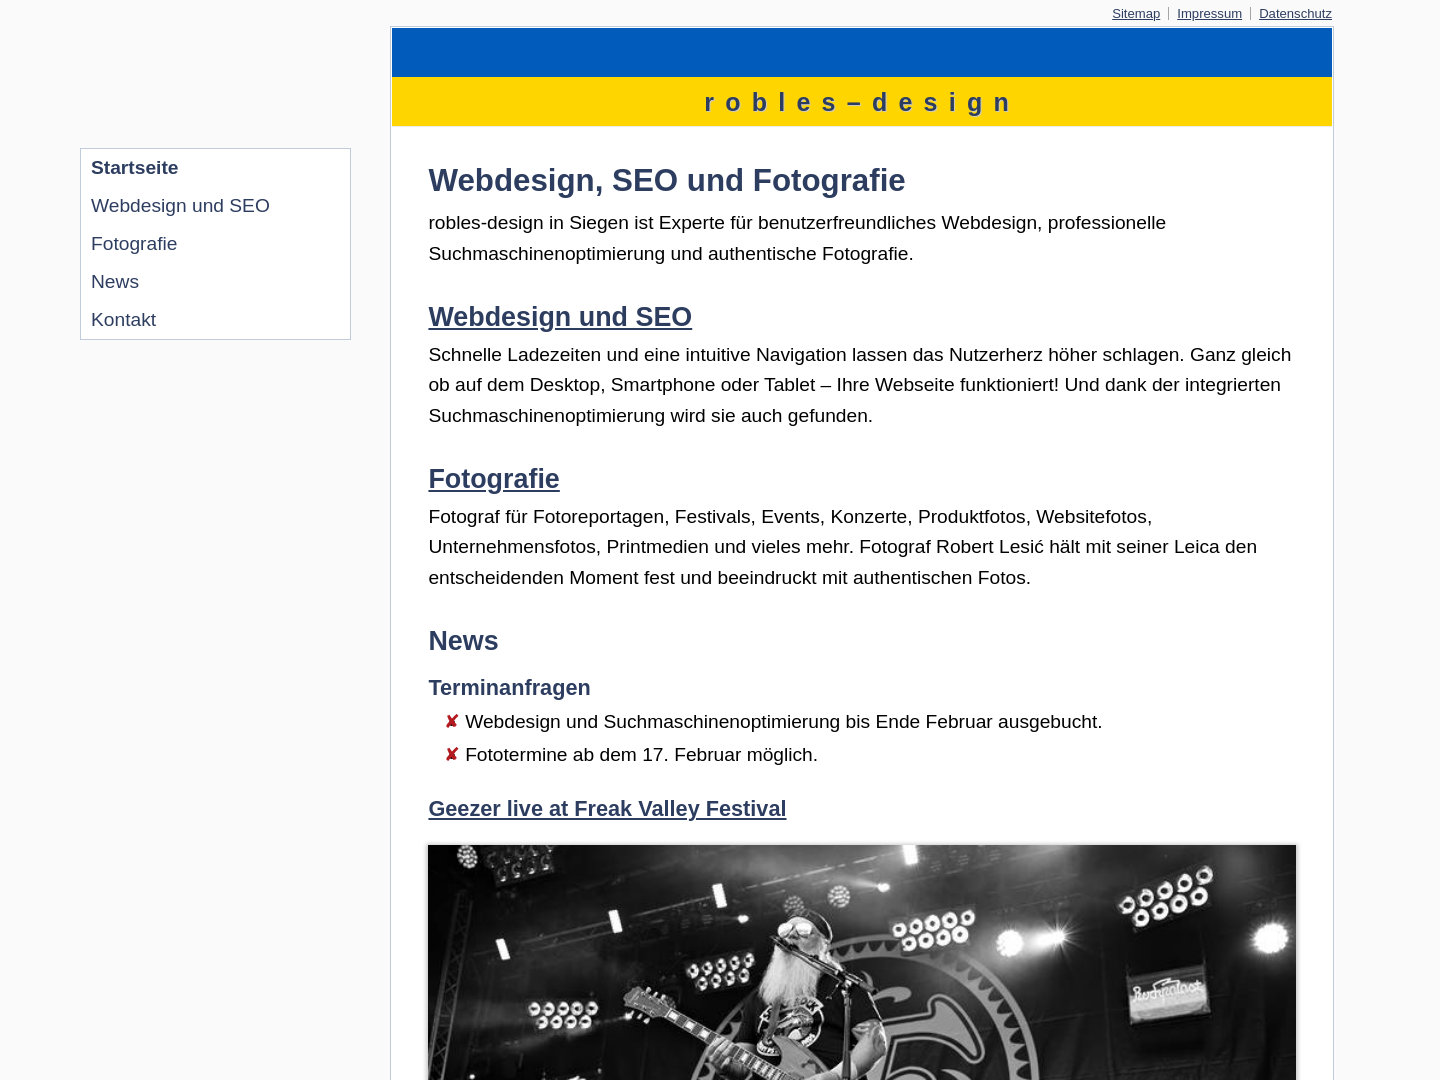Click the red X icon before Fototermine
Screen dimensions: 1440x1080
point(452,754)
